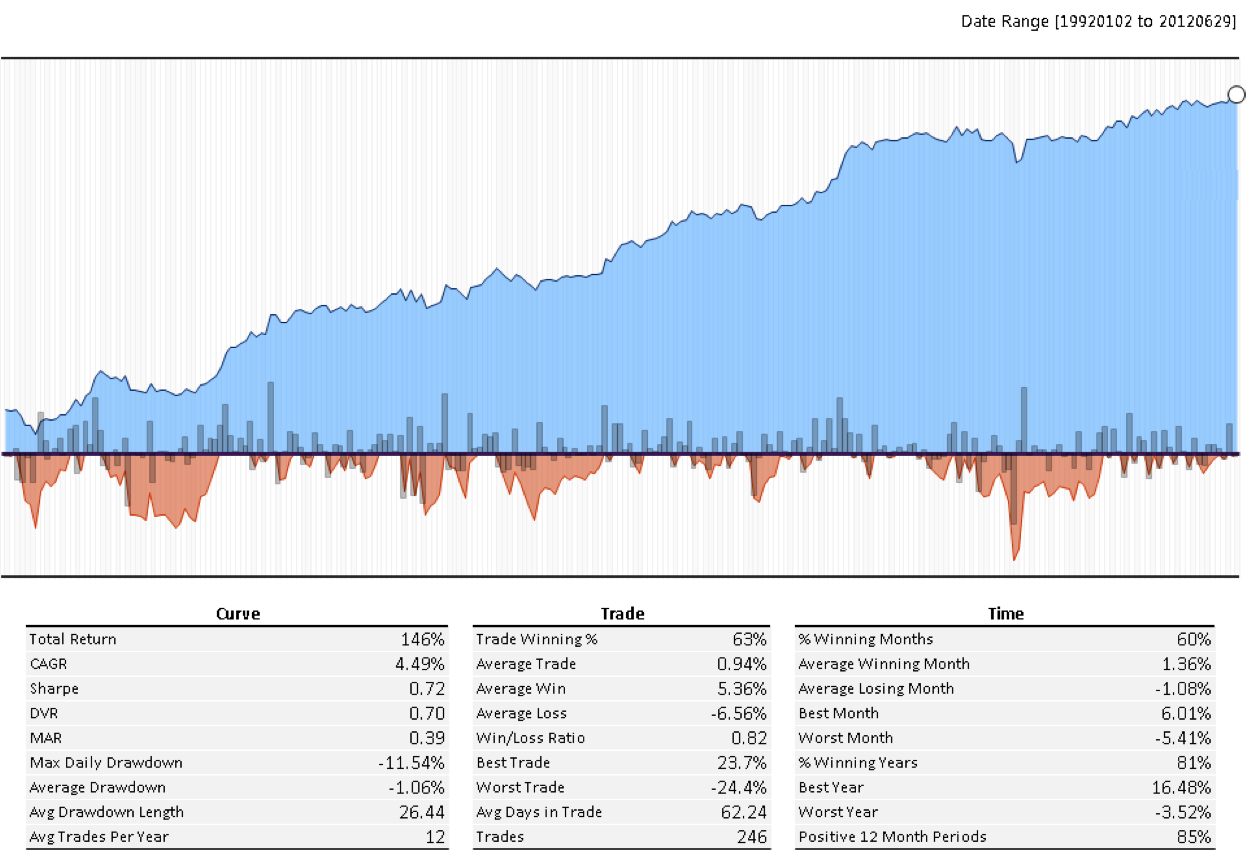Click the Total Return row label

pos(73,639)
